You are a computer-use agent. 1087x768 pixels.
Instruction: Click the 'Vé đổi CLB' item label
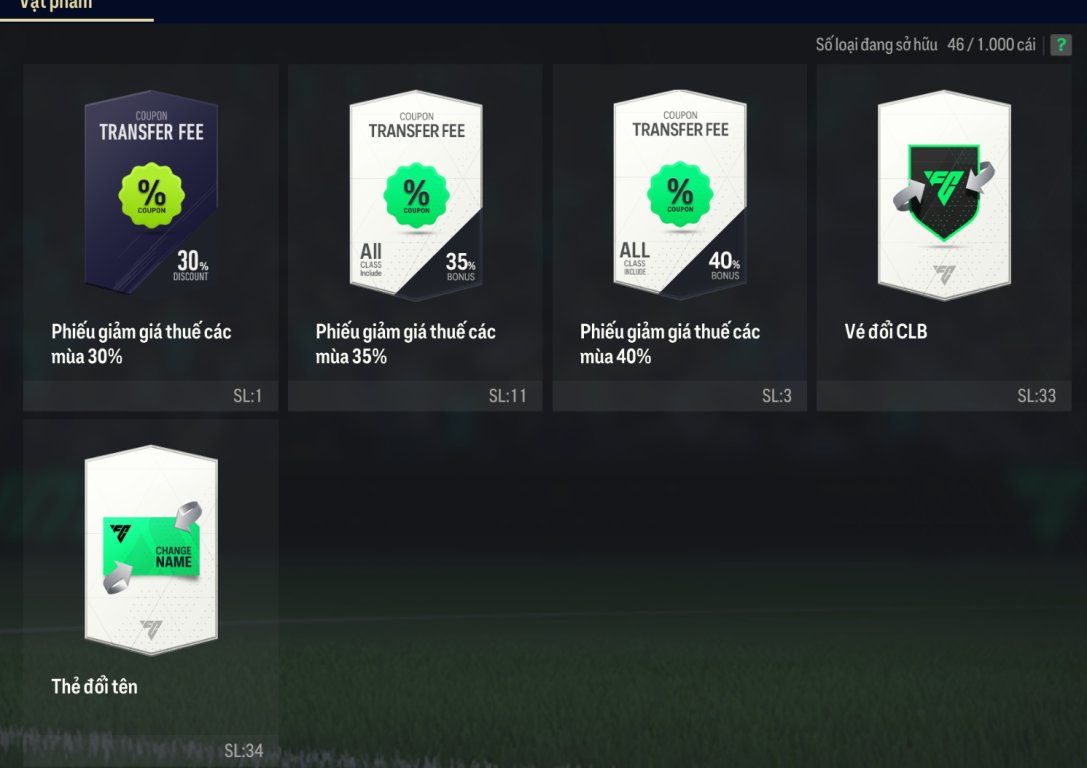(x=885, y=331)
